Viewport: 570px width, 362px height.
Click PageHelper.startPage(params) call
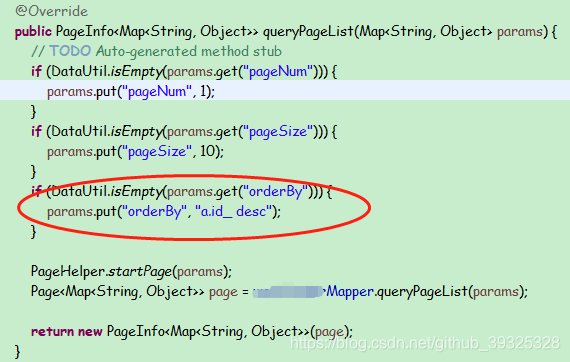click(x=131, y=271)
